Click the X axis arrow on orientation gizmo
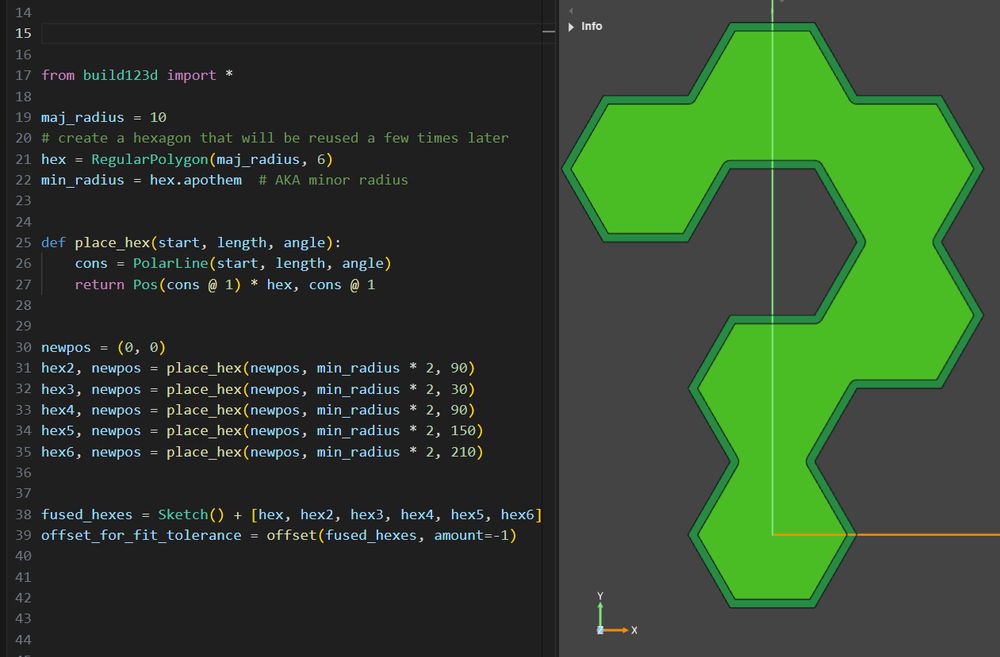This screenshot has height=657, width=1000. click(618, 630)
